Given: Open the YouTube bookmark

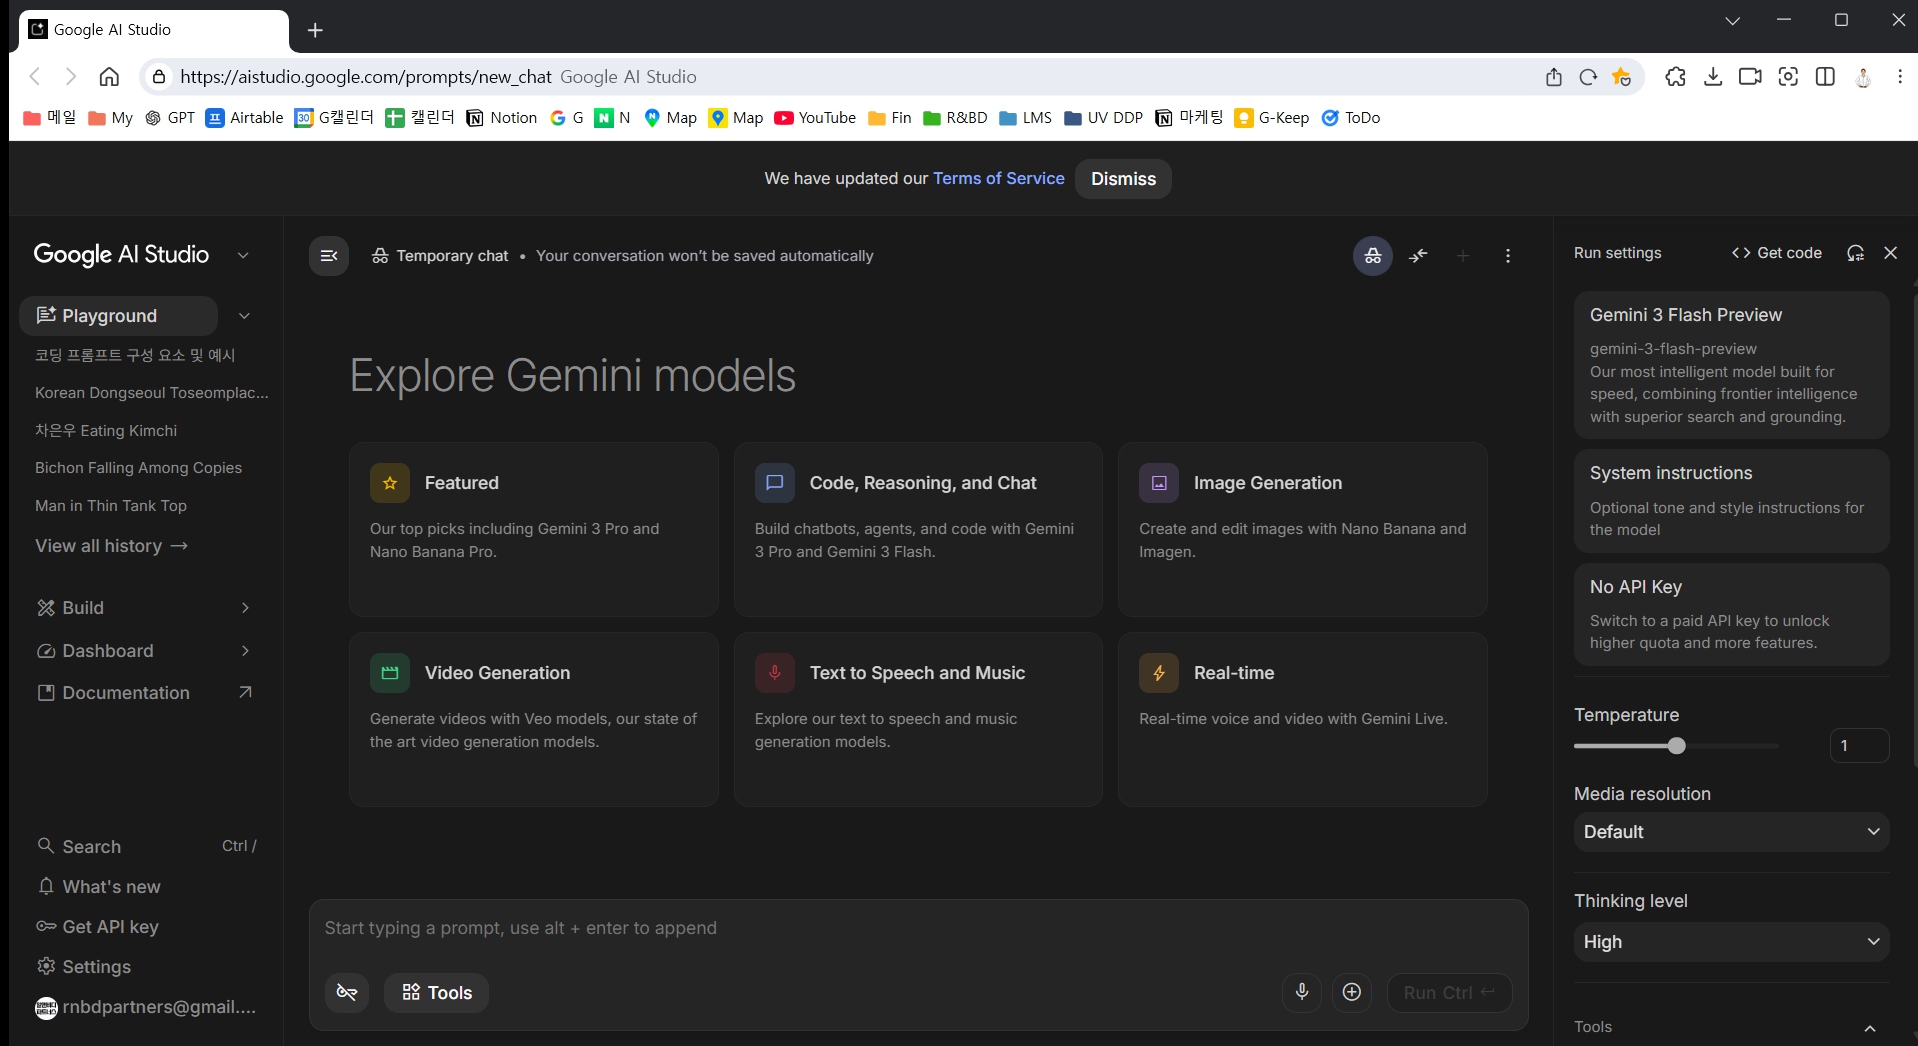Looking at the screenshot, I should [x=815, y=118].
